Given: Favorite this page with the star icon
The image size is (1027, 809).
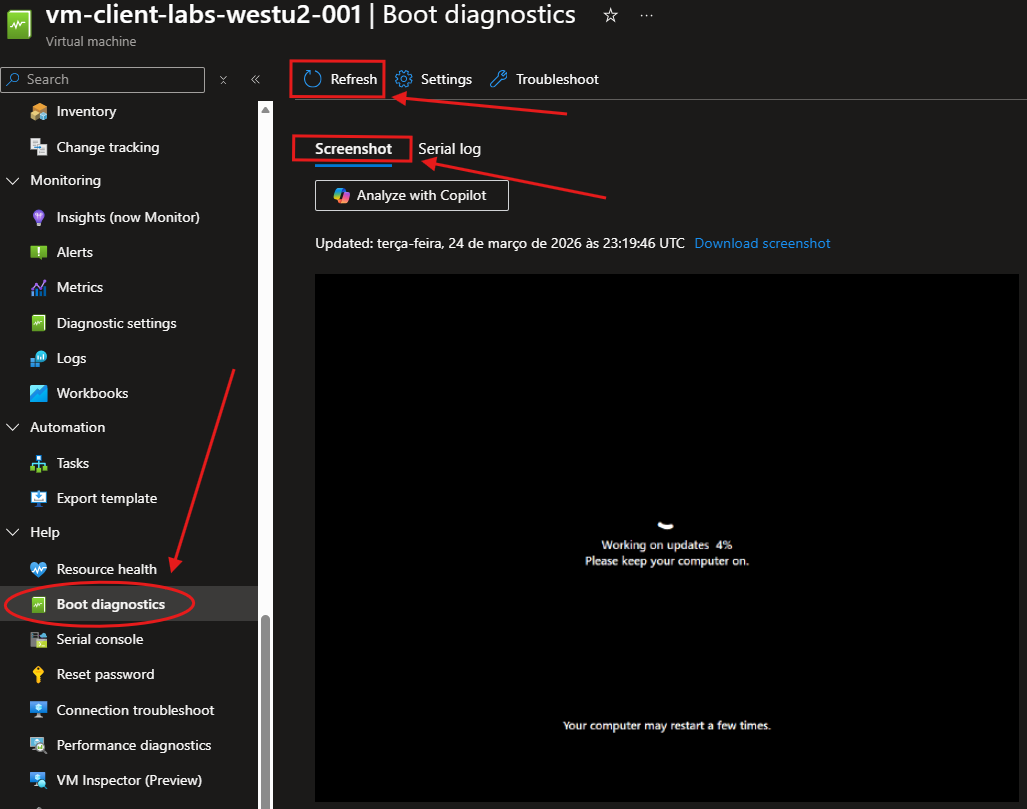Looking at the screenshot, I should (x=610, y=15).
